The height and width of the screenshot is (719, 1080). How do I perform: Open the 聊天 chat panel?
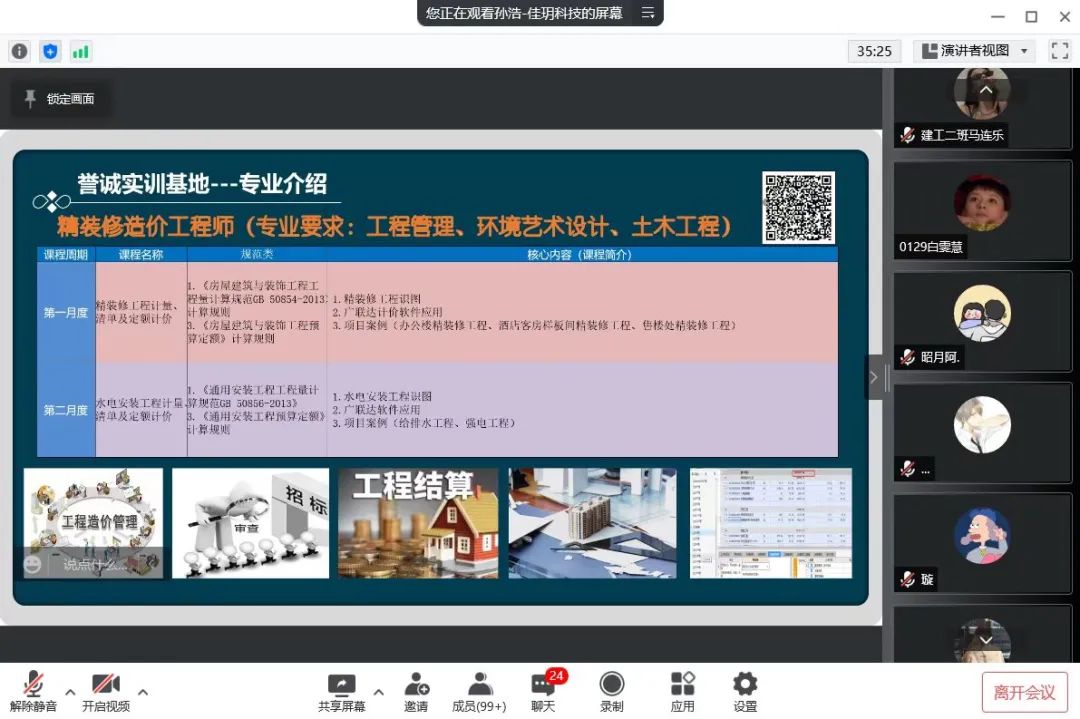click(543, 691)
